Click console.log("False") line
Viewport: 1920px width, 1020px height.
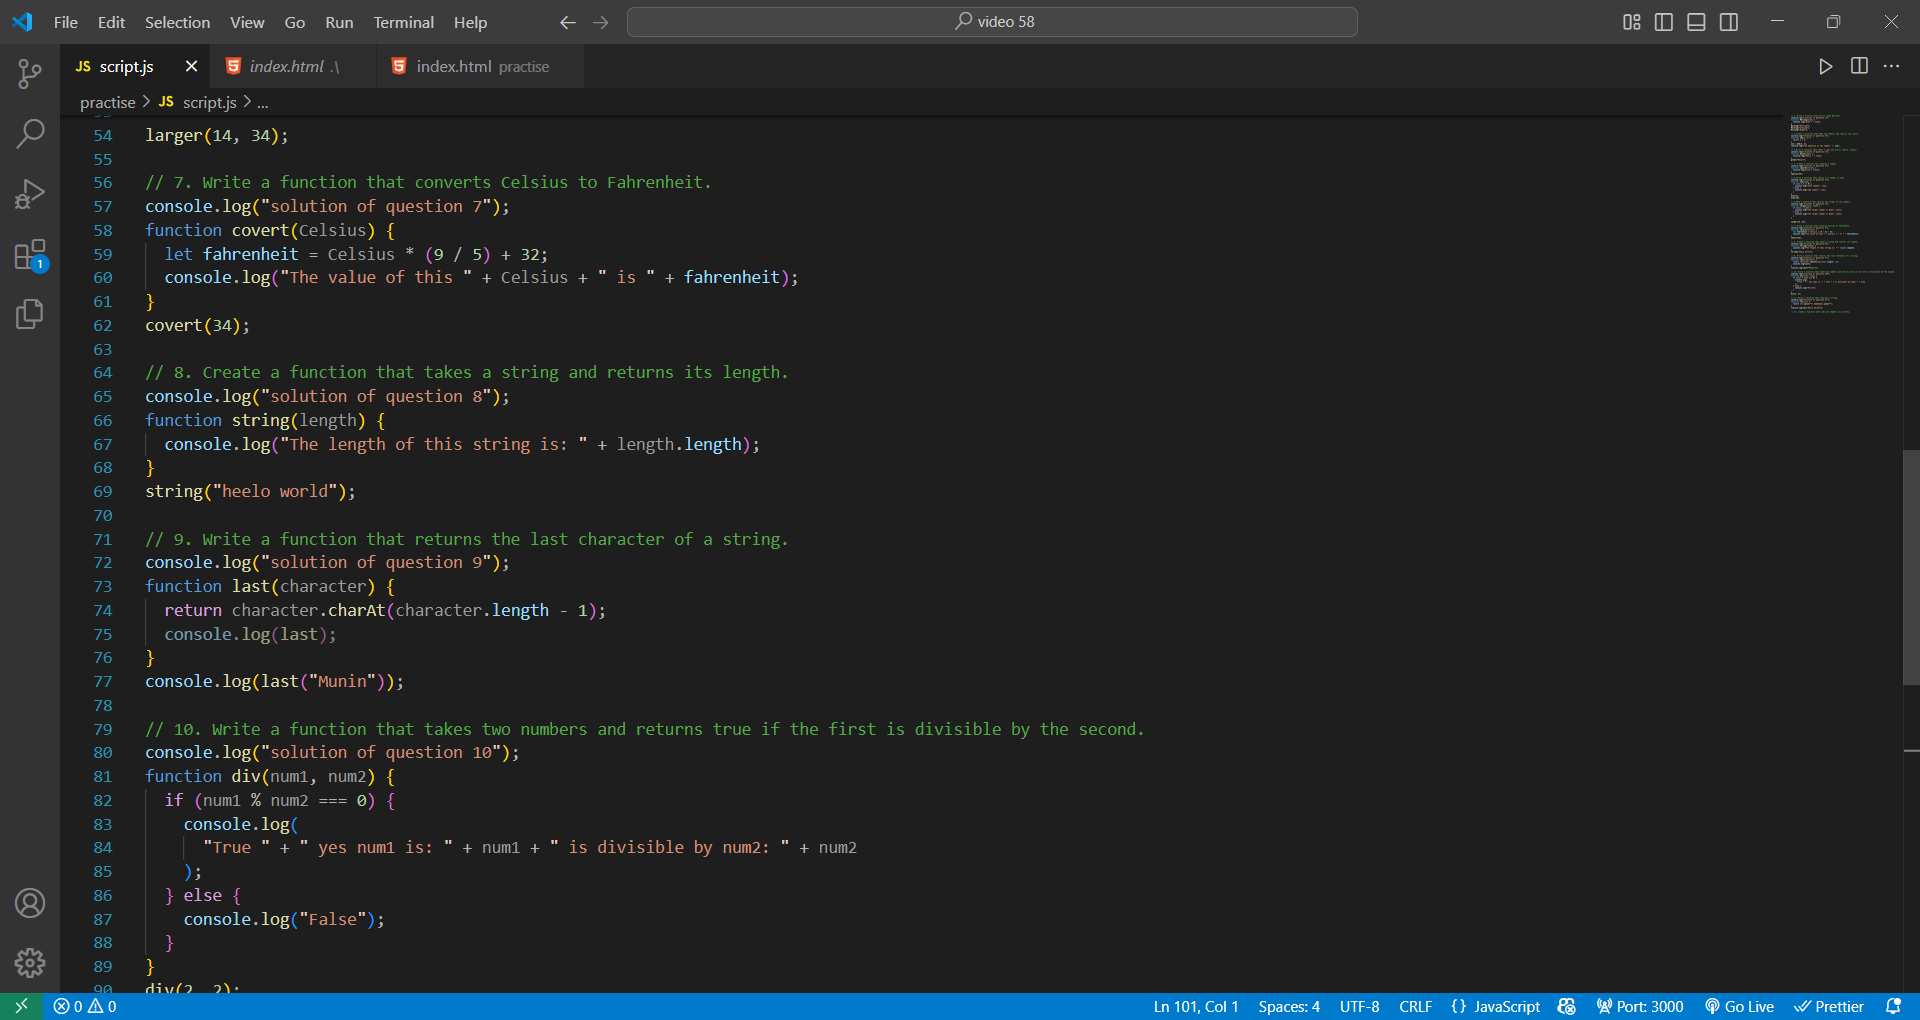pos(284,919)
